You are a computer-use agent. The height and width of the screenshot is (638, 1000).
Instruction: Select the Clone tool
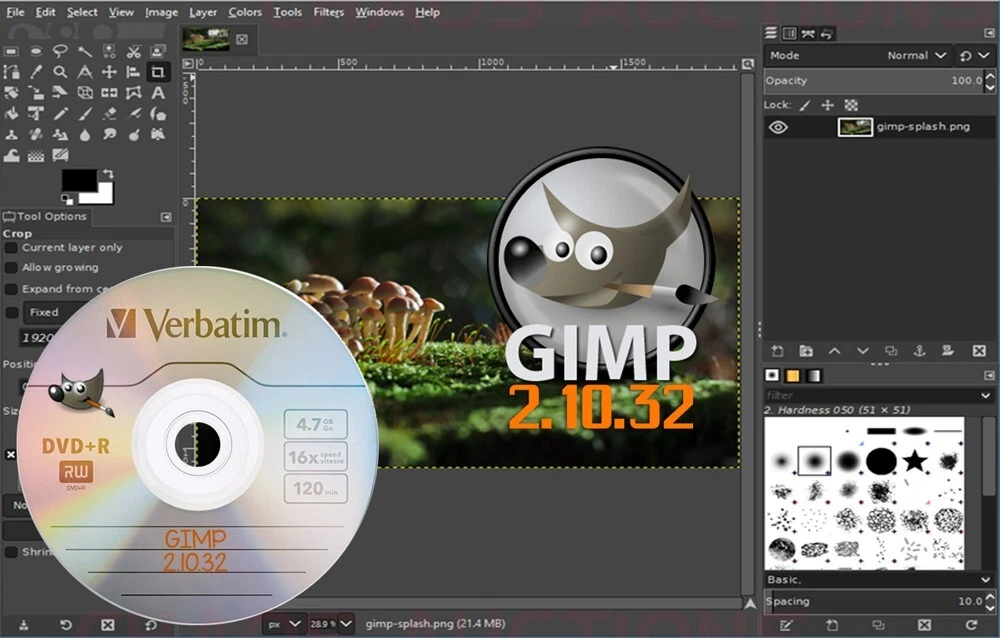pos(12,135)
